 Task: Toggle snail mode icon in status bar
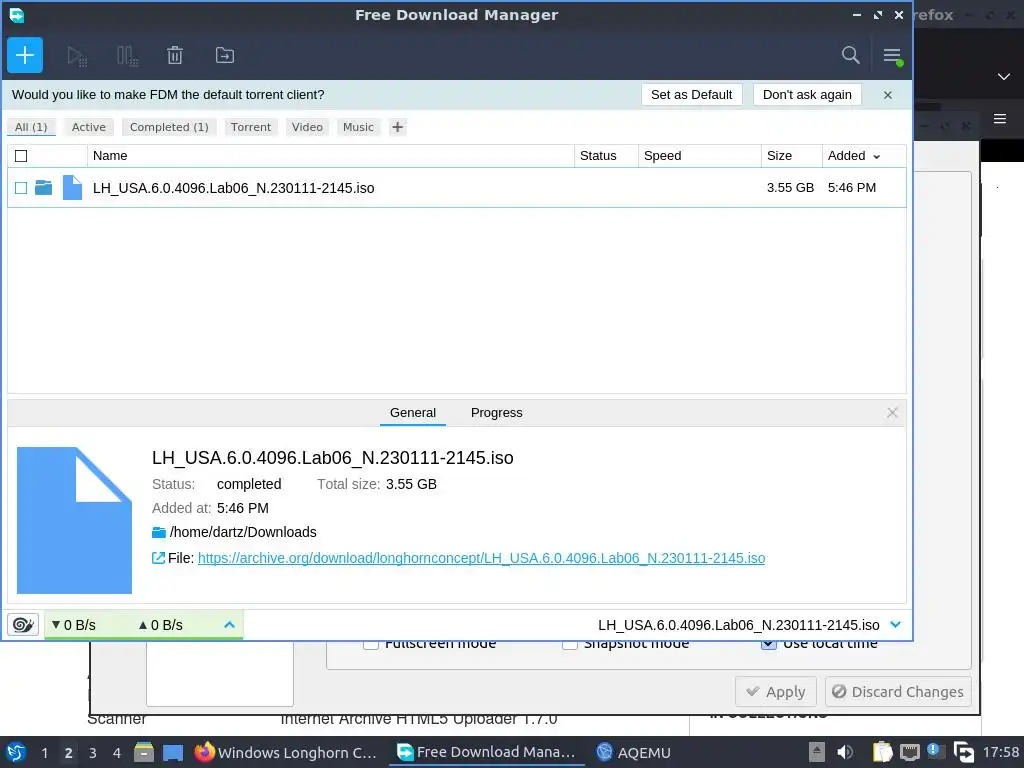[23, 625]
